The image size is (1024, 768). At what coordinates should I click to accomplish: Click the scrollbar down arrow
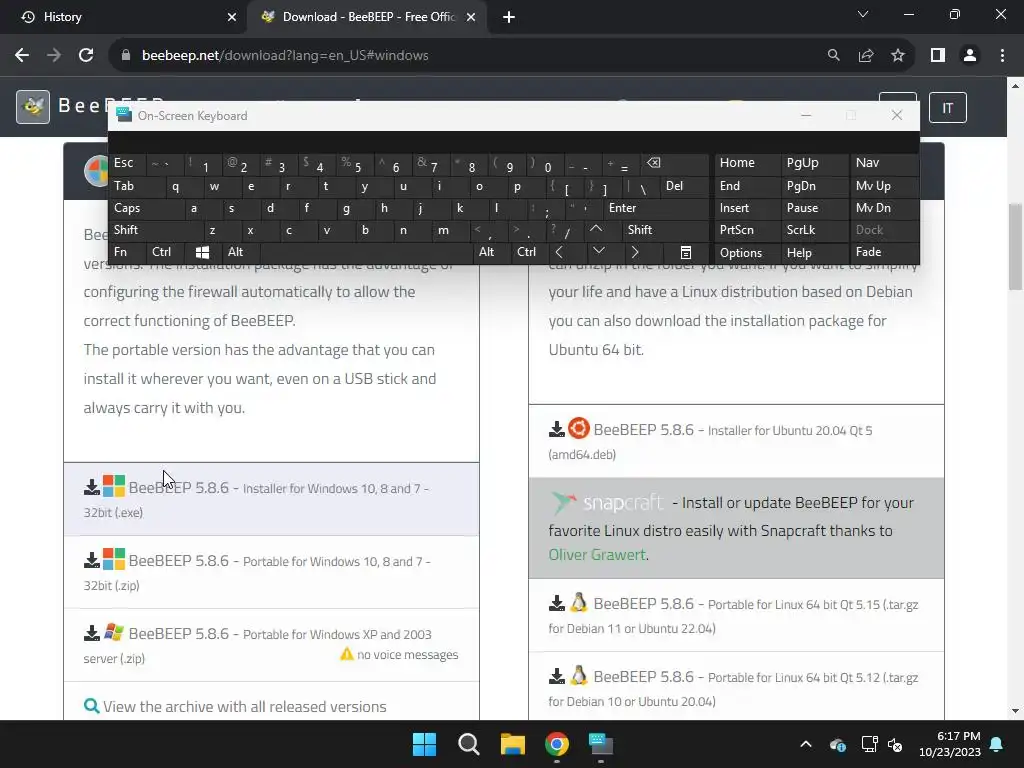click(1016, 711)
